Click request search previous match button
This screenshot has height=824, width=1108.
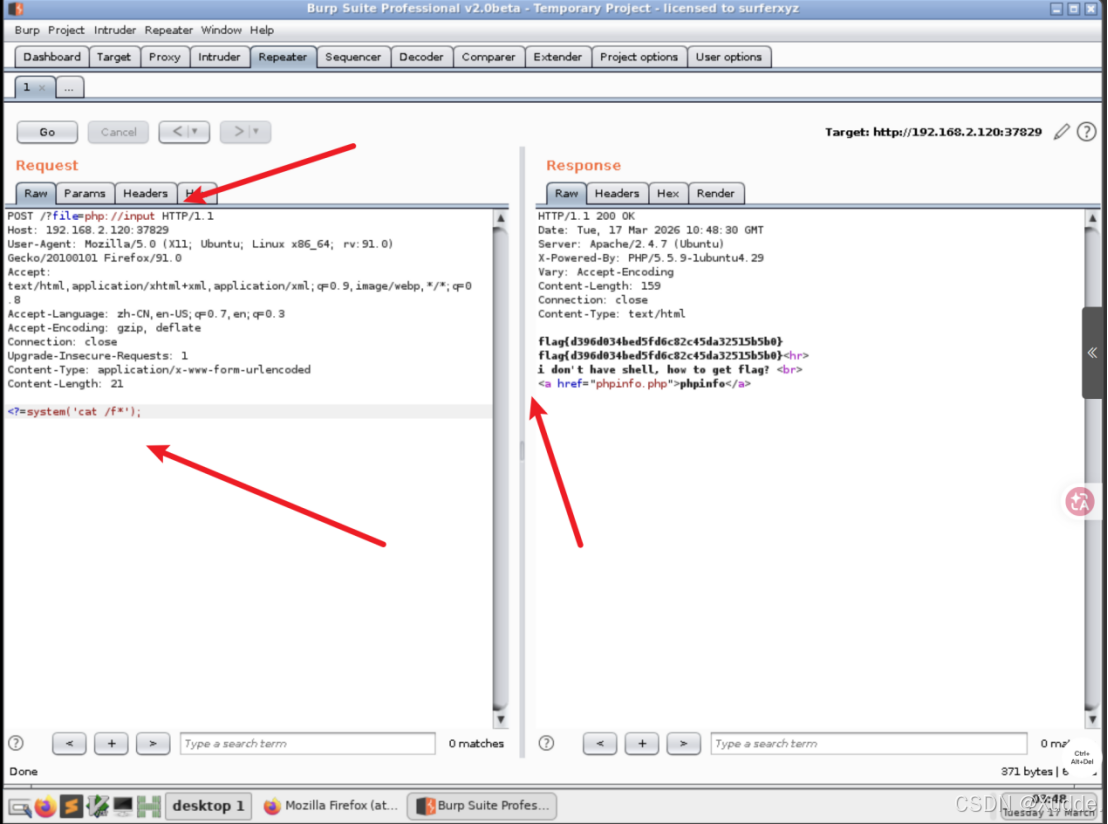[69, 743]
